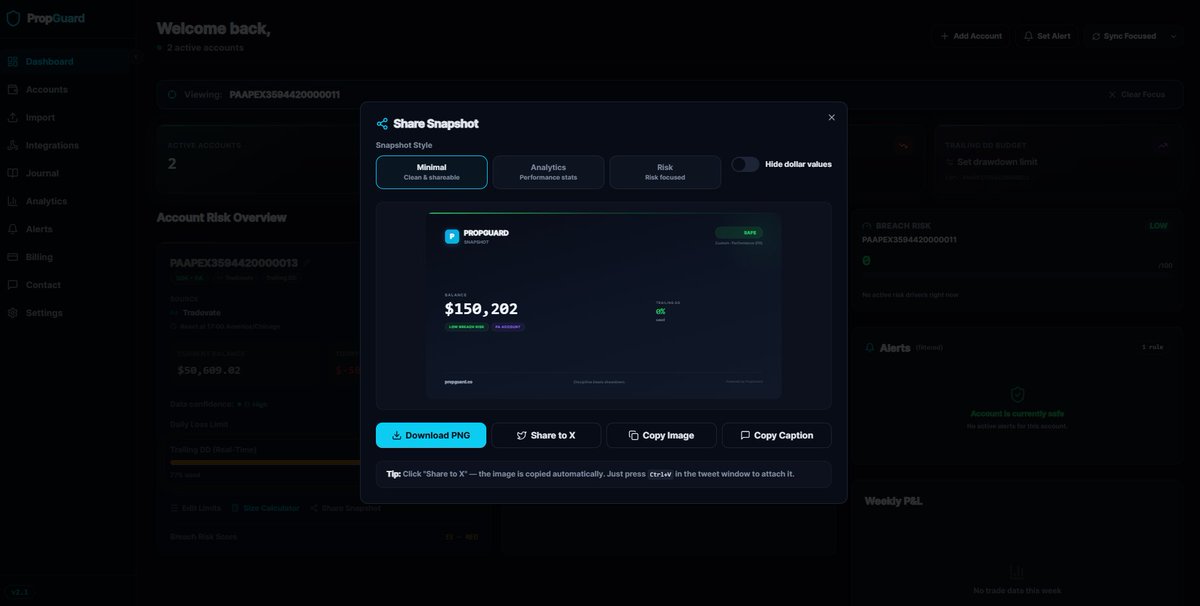Open Analytics page in the sidebar
The height and width of the screenshot is (606, 1200).
(x=68, y=201)
